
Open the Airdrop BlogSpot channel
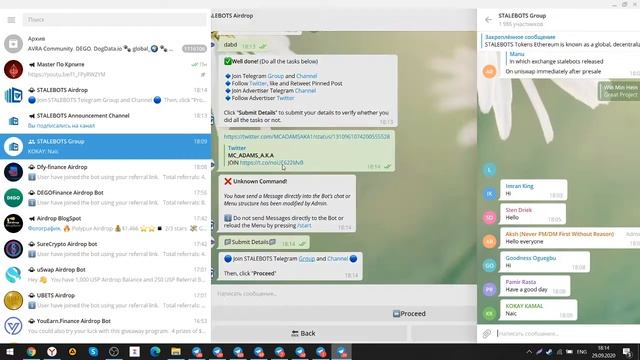(x=105, y=223)
